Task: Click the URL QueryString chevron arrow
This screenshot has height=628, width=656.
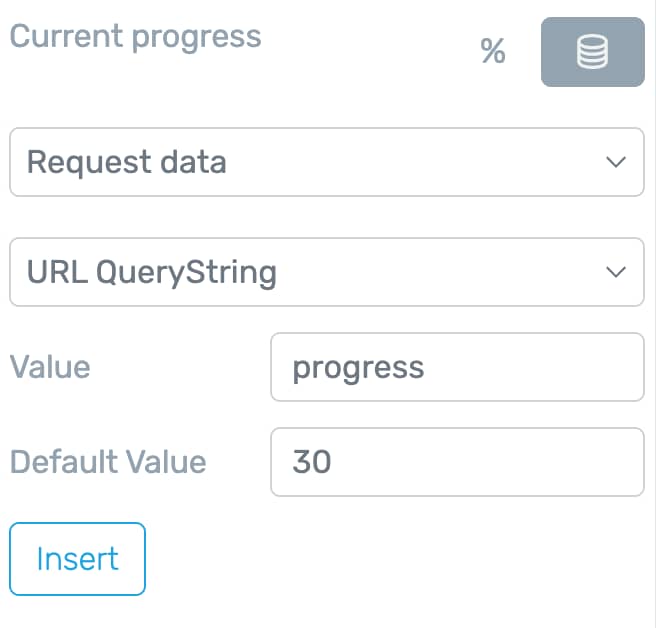Action: (x=616, y=272)
